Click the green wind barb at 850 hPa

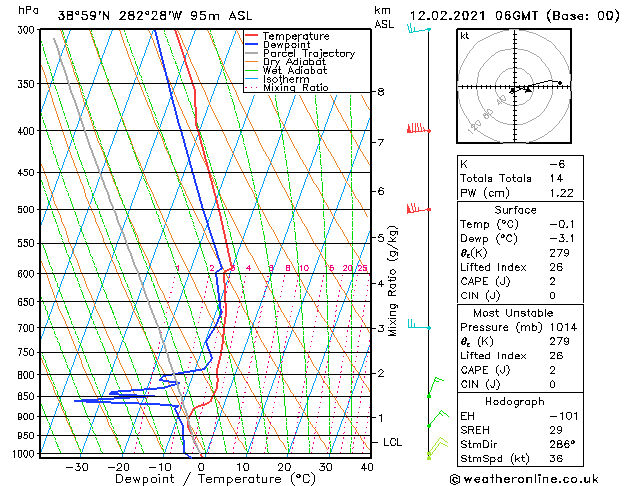pyautogui.click(x=436, y=387)
